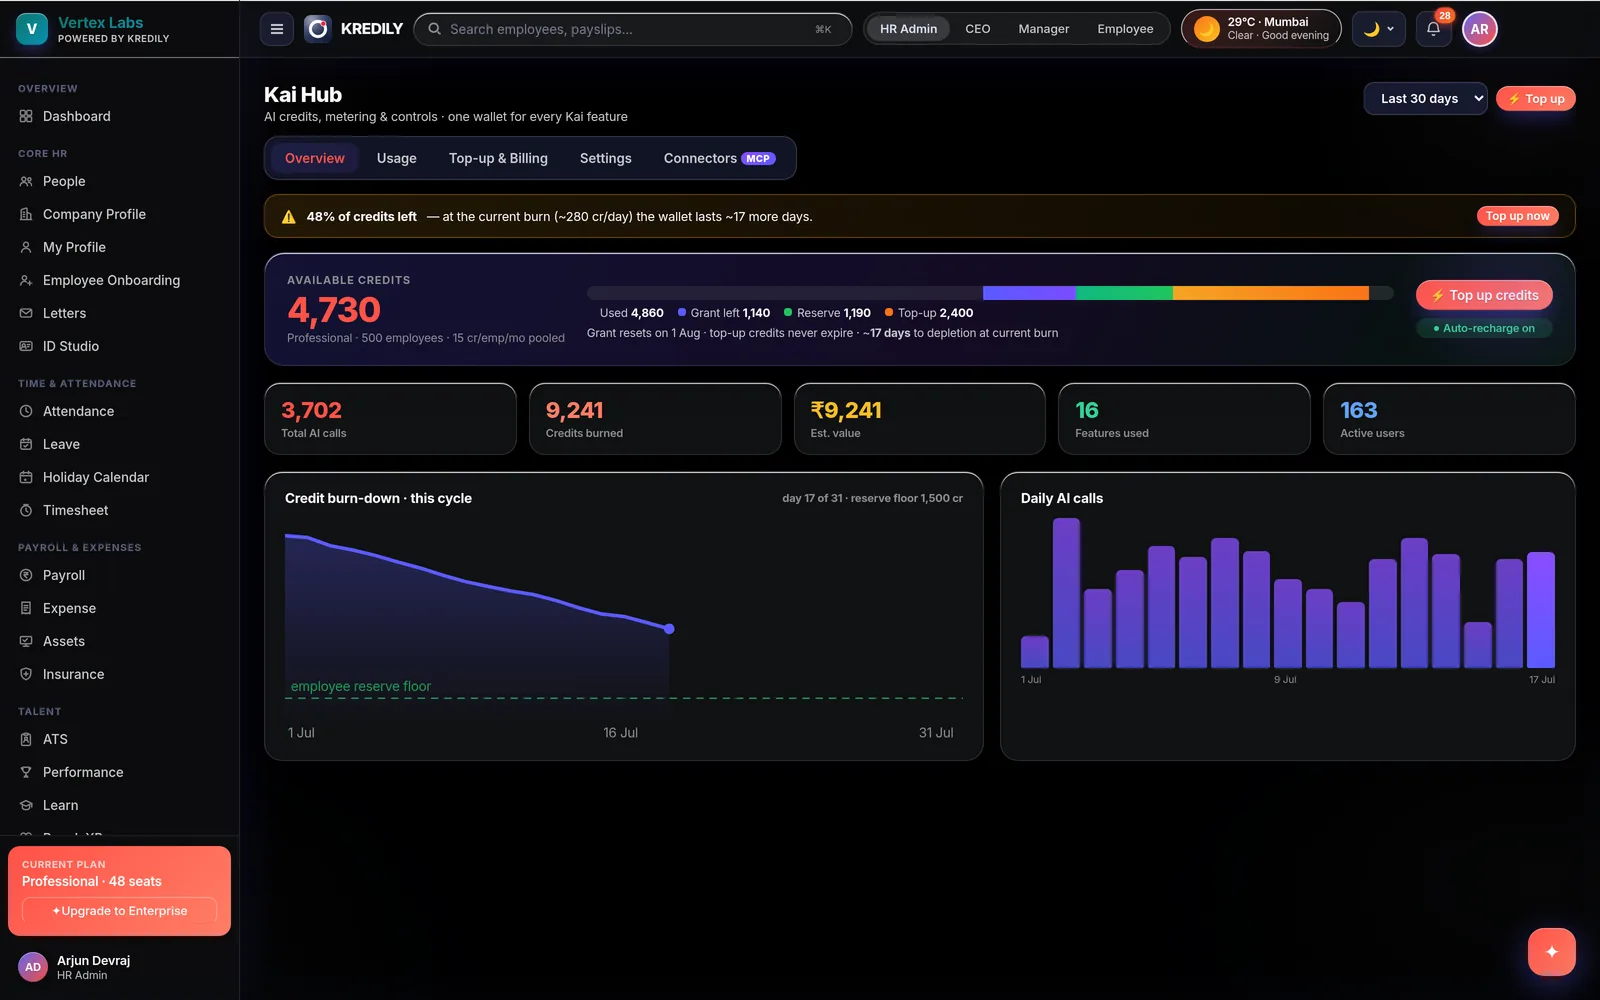Click the Employee Onboarding icon
This screenshot has height=1000, width=1600.
(26, 280)
